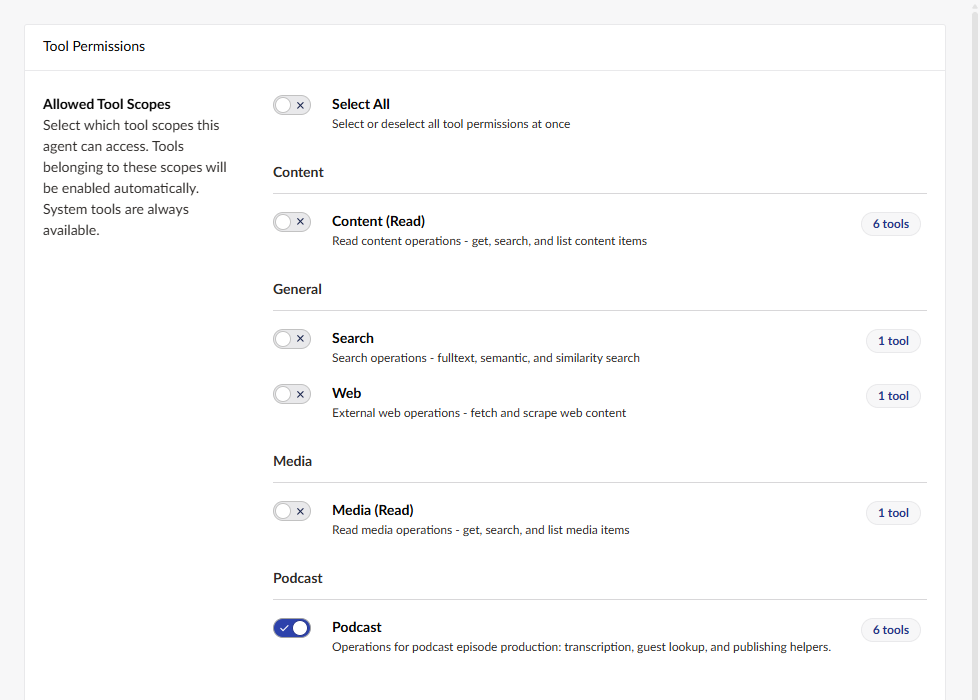980x700 pixels.
Task: Click the Media (Read) title
Action: tap(372, 510)
